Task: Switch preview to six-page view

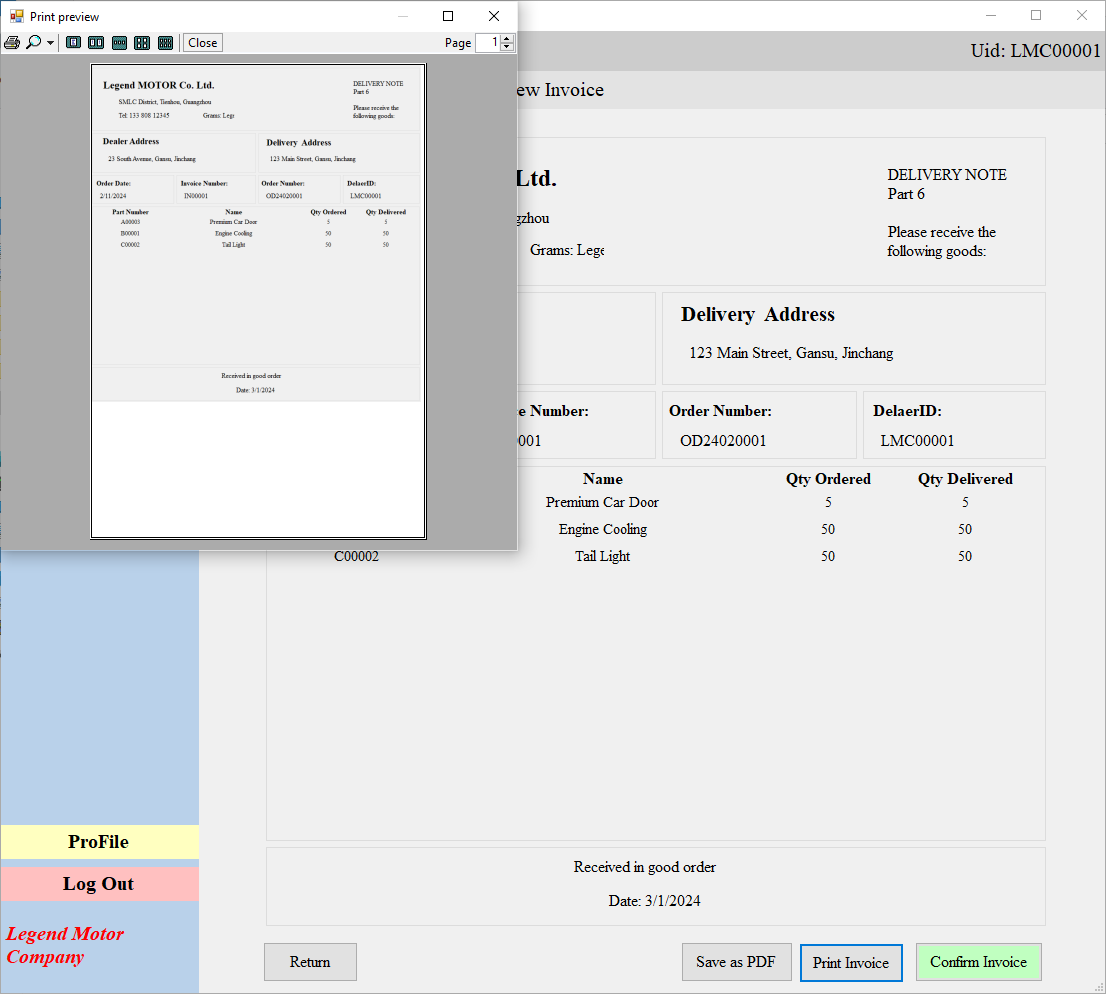Action: click(x=165, y=42)
